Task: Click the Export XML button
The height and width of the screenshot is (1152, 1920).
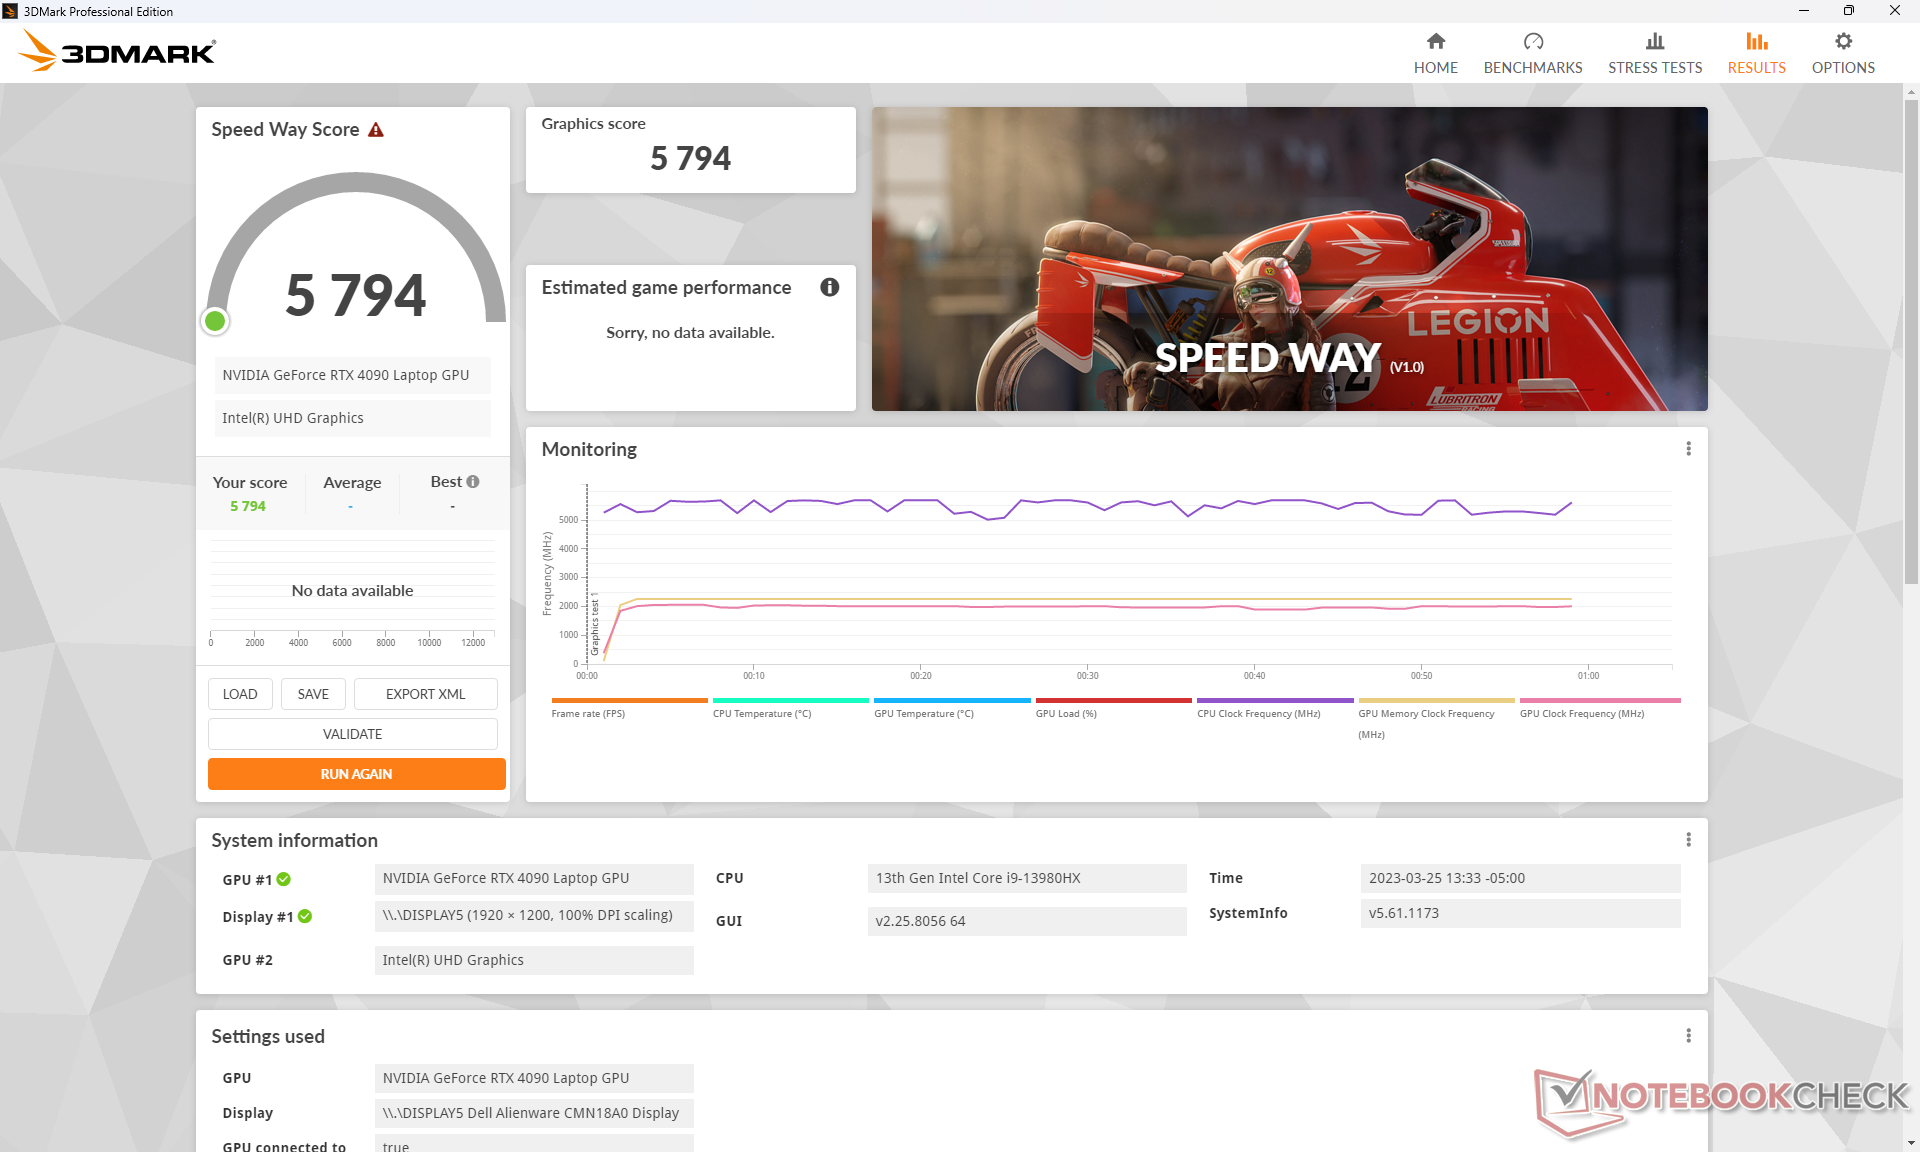Action: pyautogui.click(x=425, y=694)
